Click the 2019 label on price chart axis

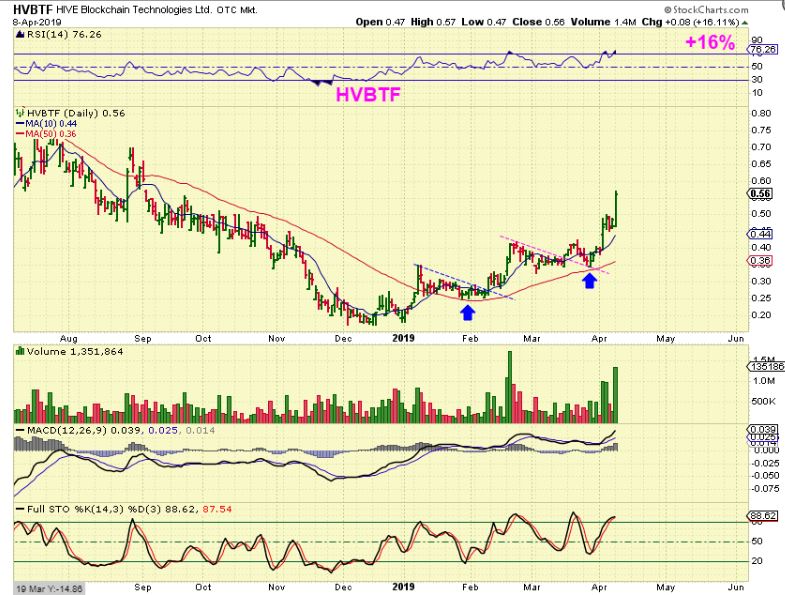[404, 338]
